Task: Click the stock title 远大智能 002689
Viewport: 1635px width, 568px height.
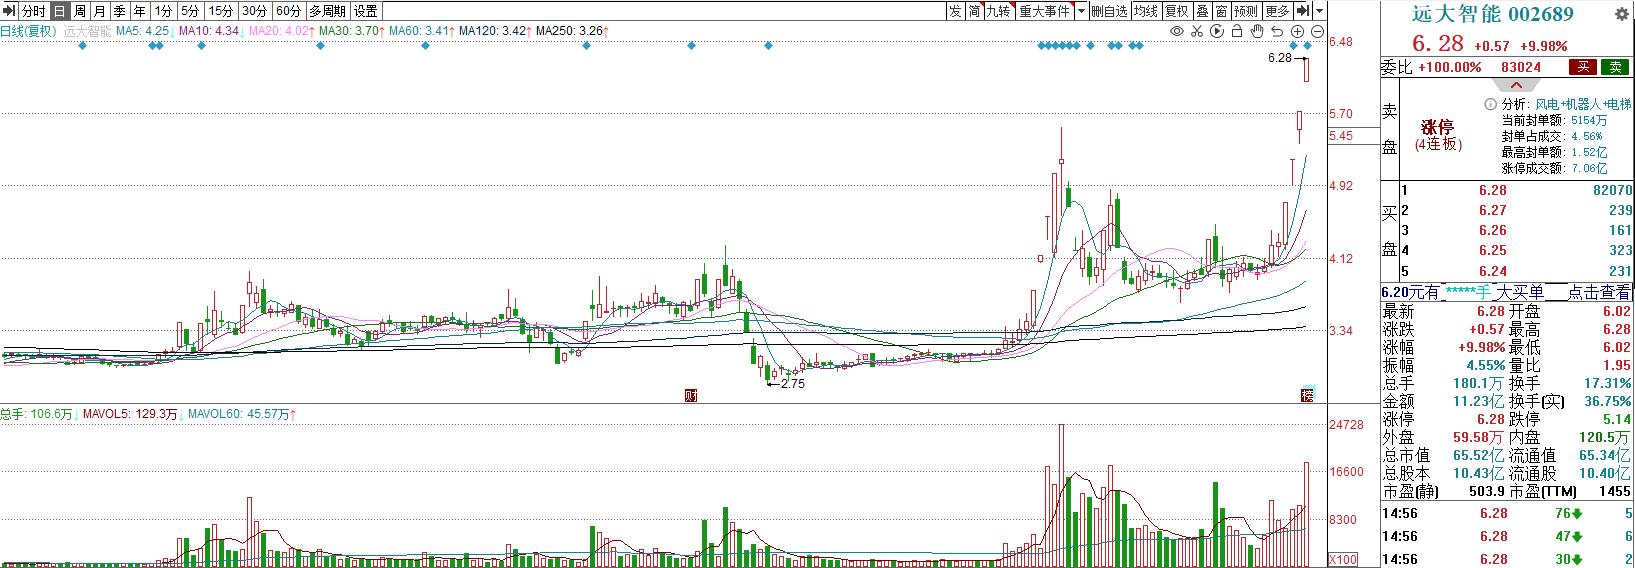Action: tap(1492, 14)
